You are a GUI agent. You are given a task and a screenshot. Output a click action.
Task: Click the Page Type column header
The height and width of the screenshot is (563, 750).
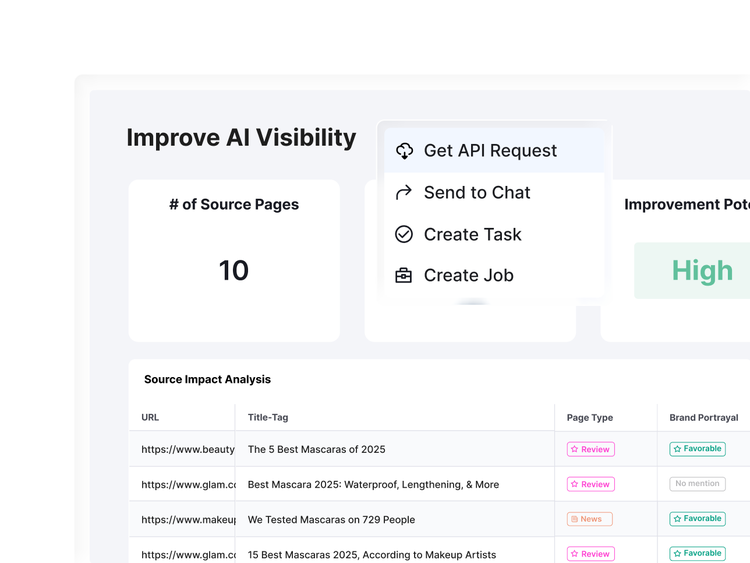coord(590,417)
